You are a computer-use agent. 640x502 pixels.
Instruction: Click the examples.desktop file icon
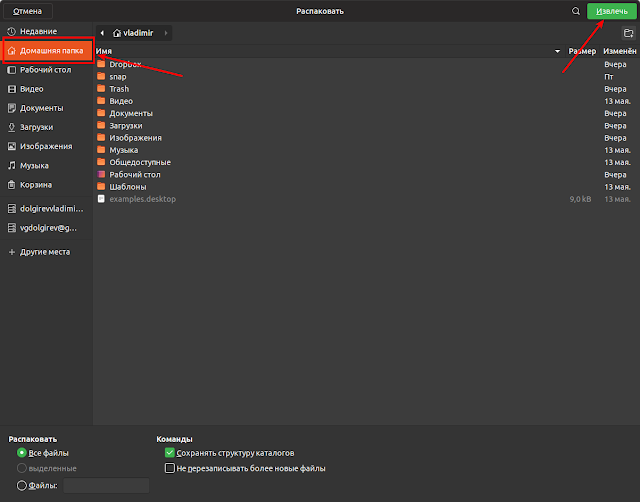[x=101, y=199]
